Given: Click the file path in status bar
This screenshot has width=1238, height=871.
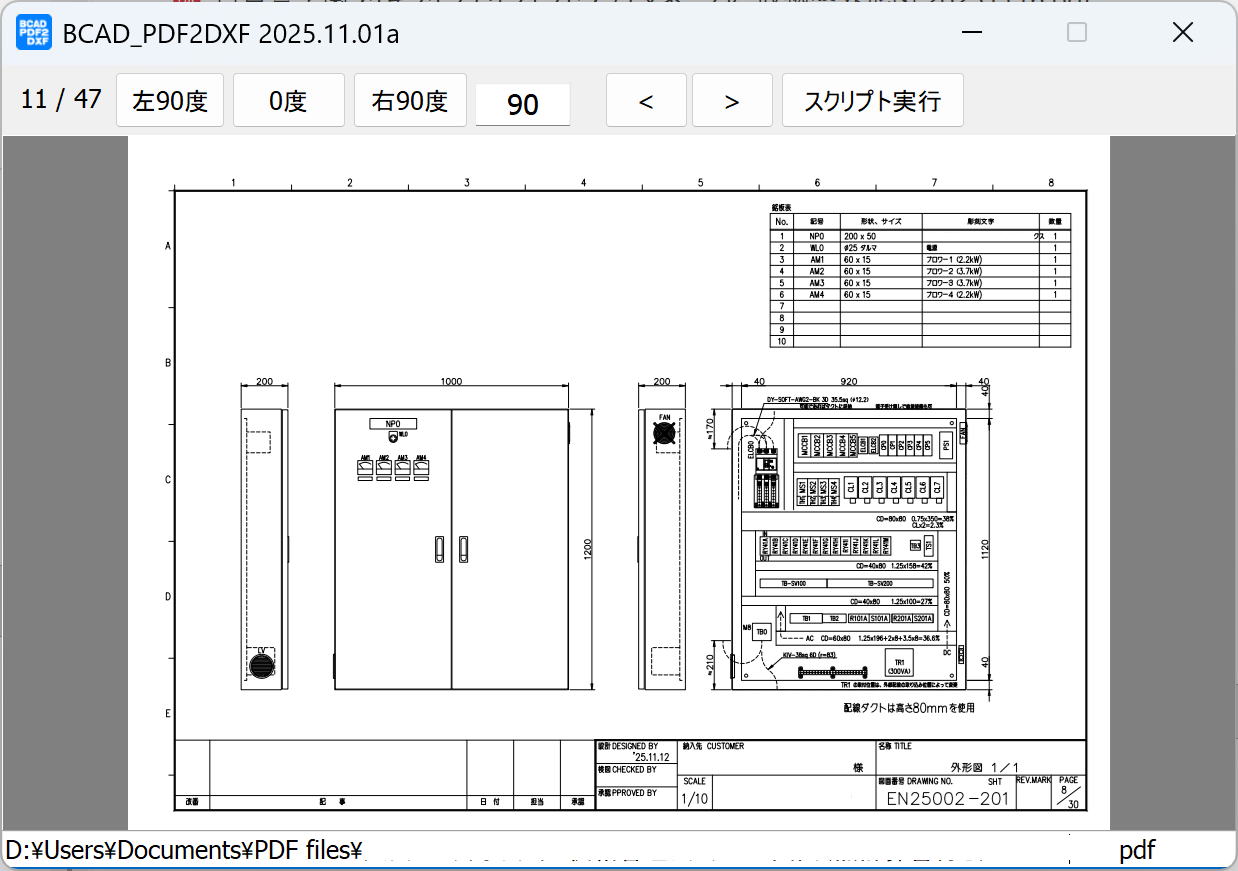Looking at the screenshot, I should (x=183, y=850).
